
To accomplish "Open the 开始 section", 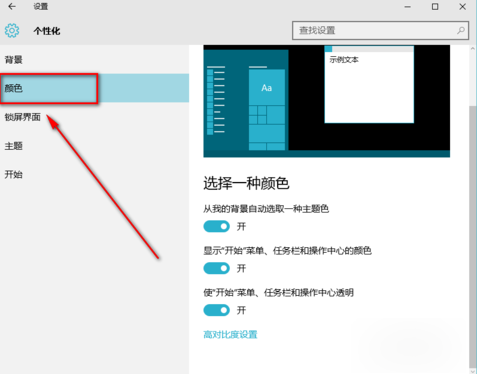I will pos(94,174).
